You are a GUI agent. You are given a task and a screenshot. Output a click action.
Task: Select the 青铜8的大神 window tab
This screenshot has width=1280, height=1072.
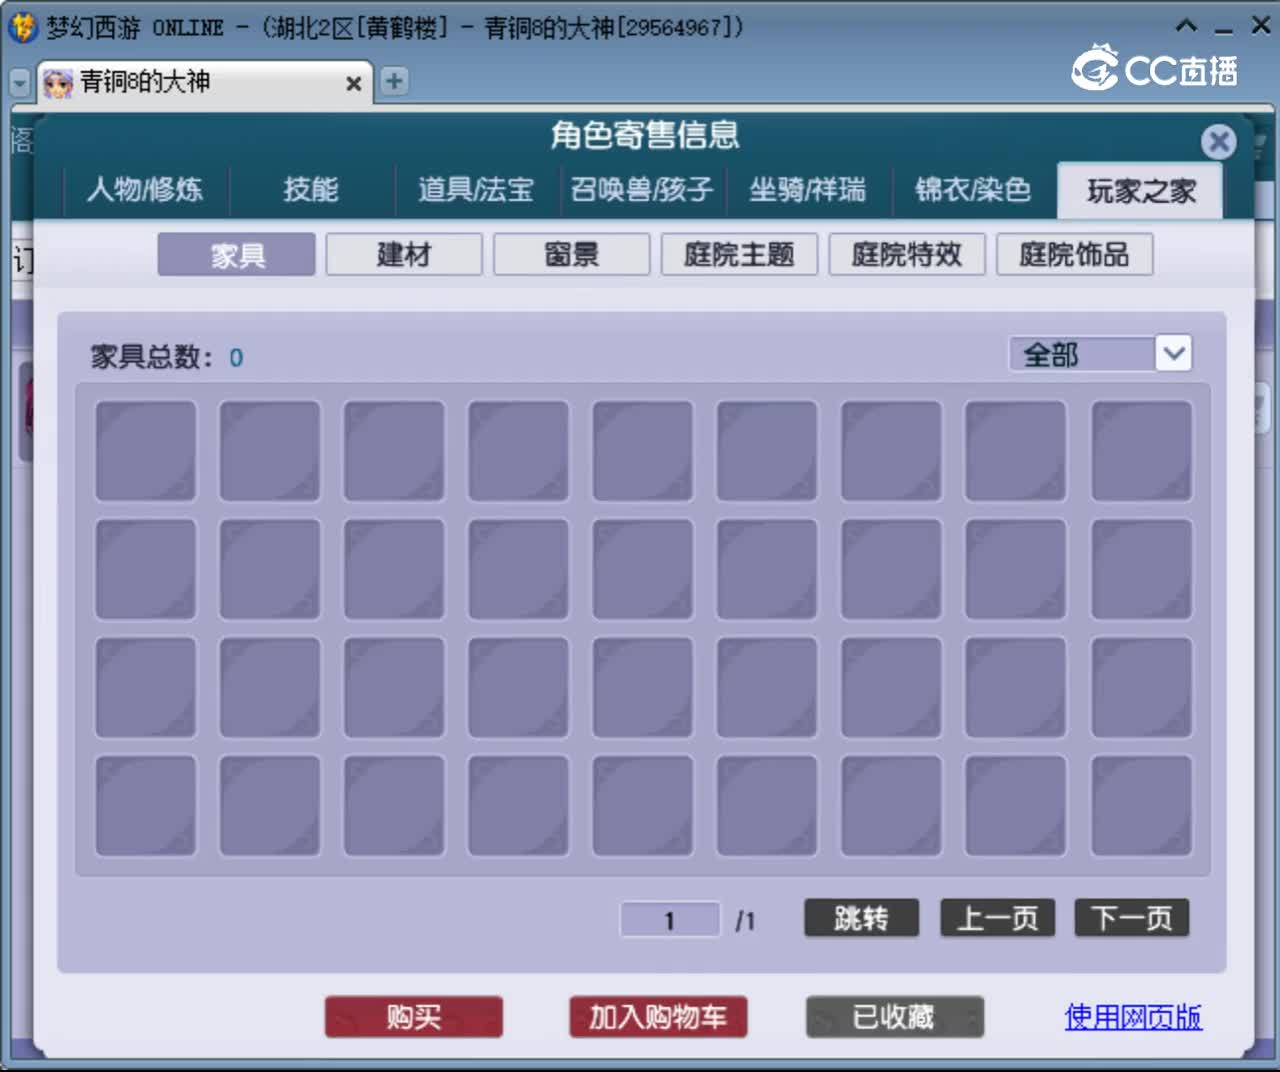pos(205,83)
